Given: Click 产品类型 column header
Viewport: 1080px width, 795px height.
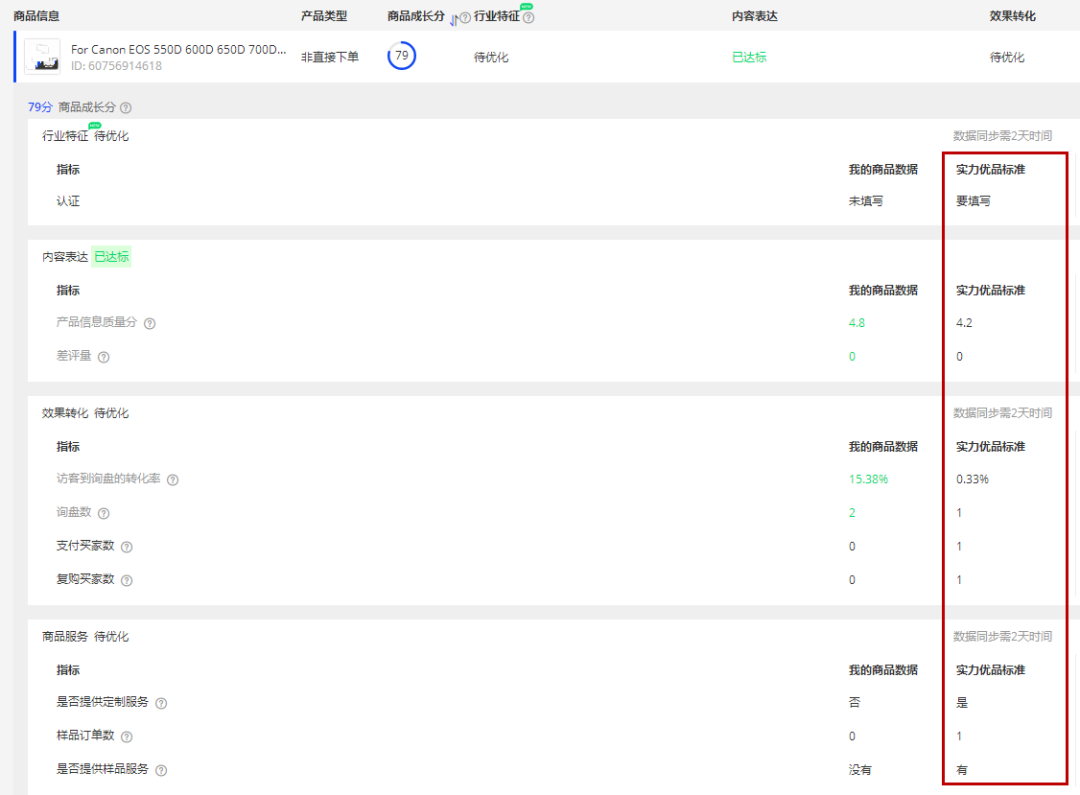Looking at the screenshot, I should point(324,16).
